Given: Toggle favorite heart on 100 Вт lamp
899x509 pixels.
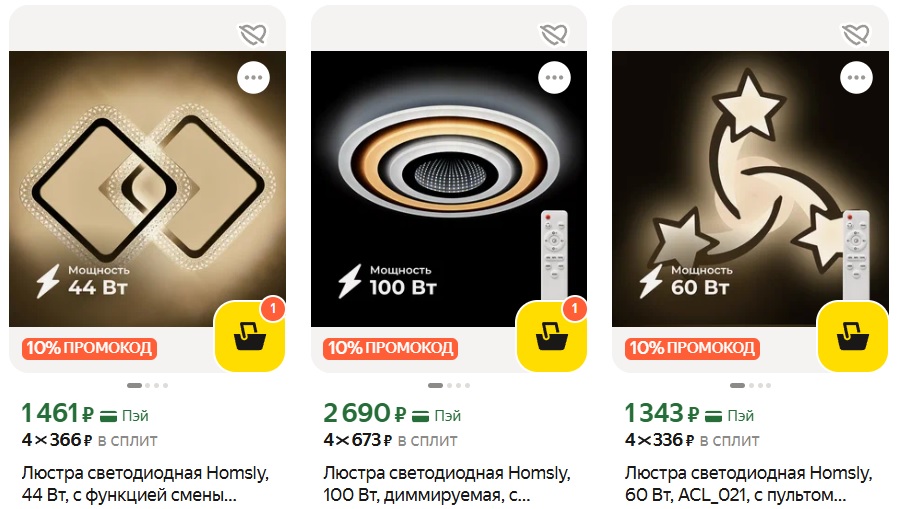Looking at the screenshot, I should coord(554,34).
